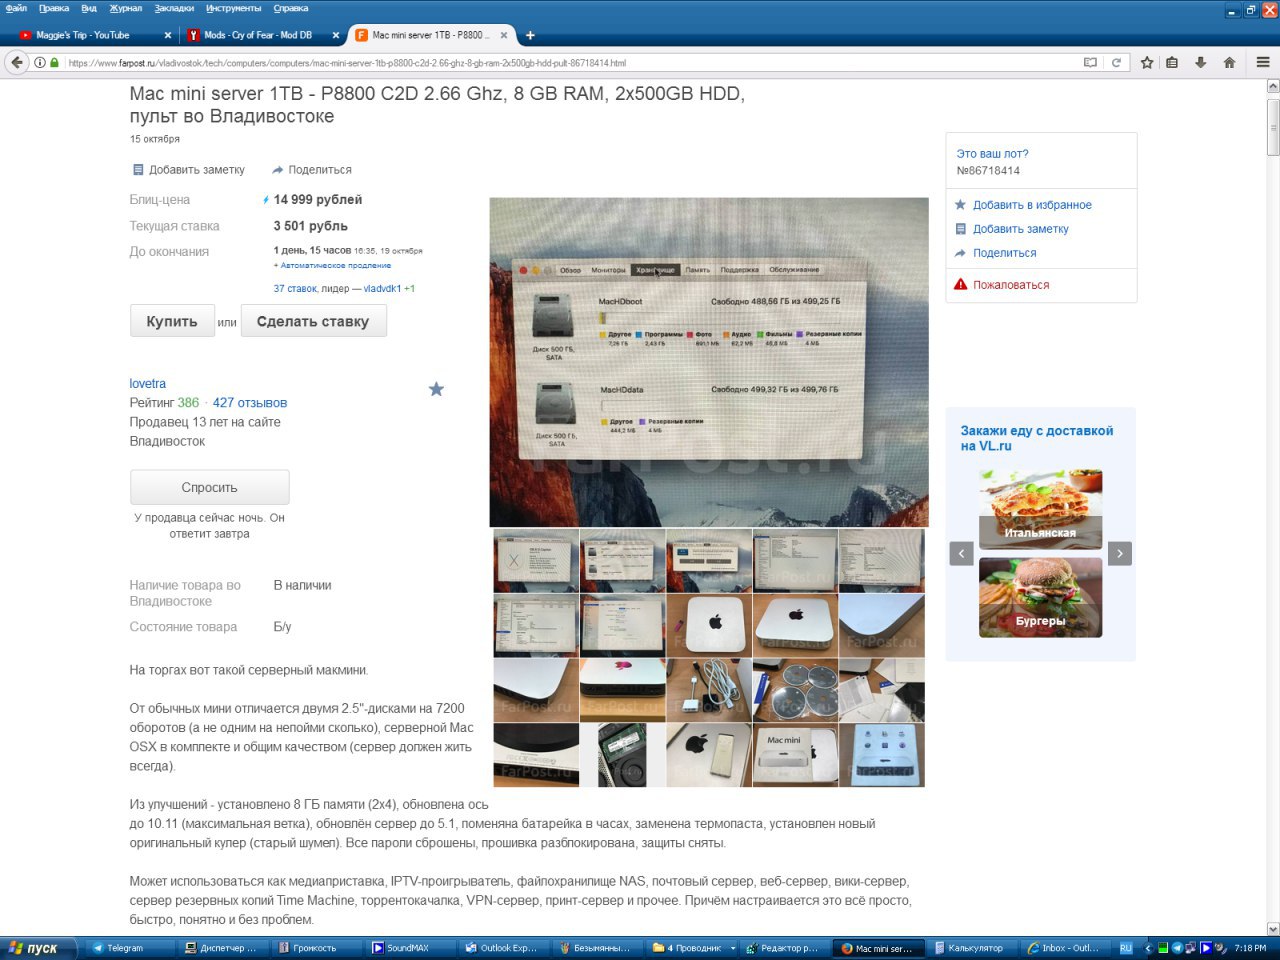Close the Maggie's Trip YouTube tab
This screenshot has width=1280, height=960.
click(167, 35)
